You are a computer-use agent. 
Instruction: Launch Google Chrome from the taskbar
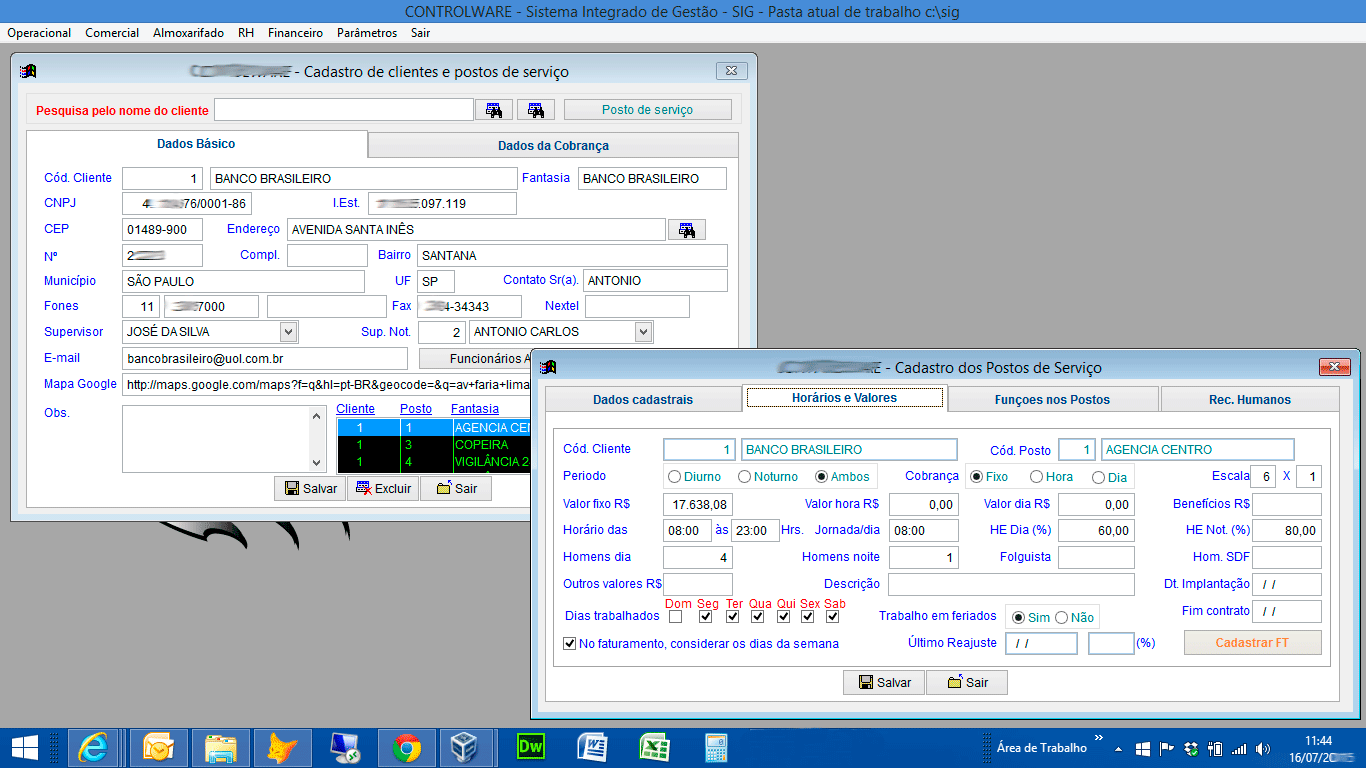point(406,747)
